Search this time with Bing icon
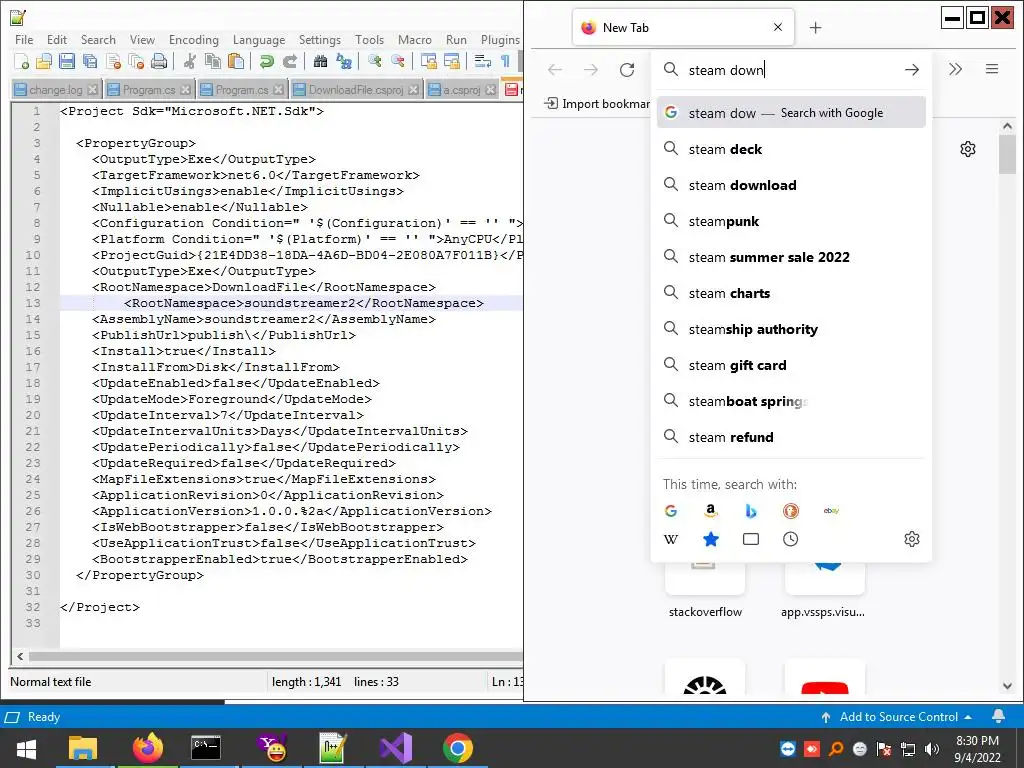 point(751,511)
